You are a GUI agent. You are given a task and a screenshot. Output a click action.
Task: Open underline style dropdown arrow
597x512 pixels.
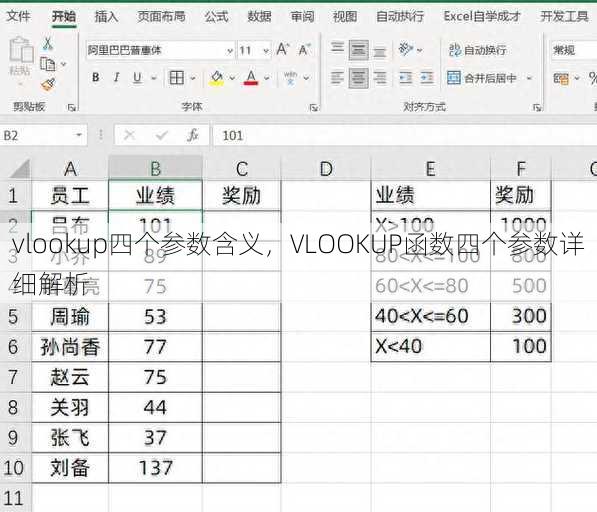tap(154, 78)
